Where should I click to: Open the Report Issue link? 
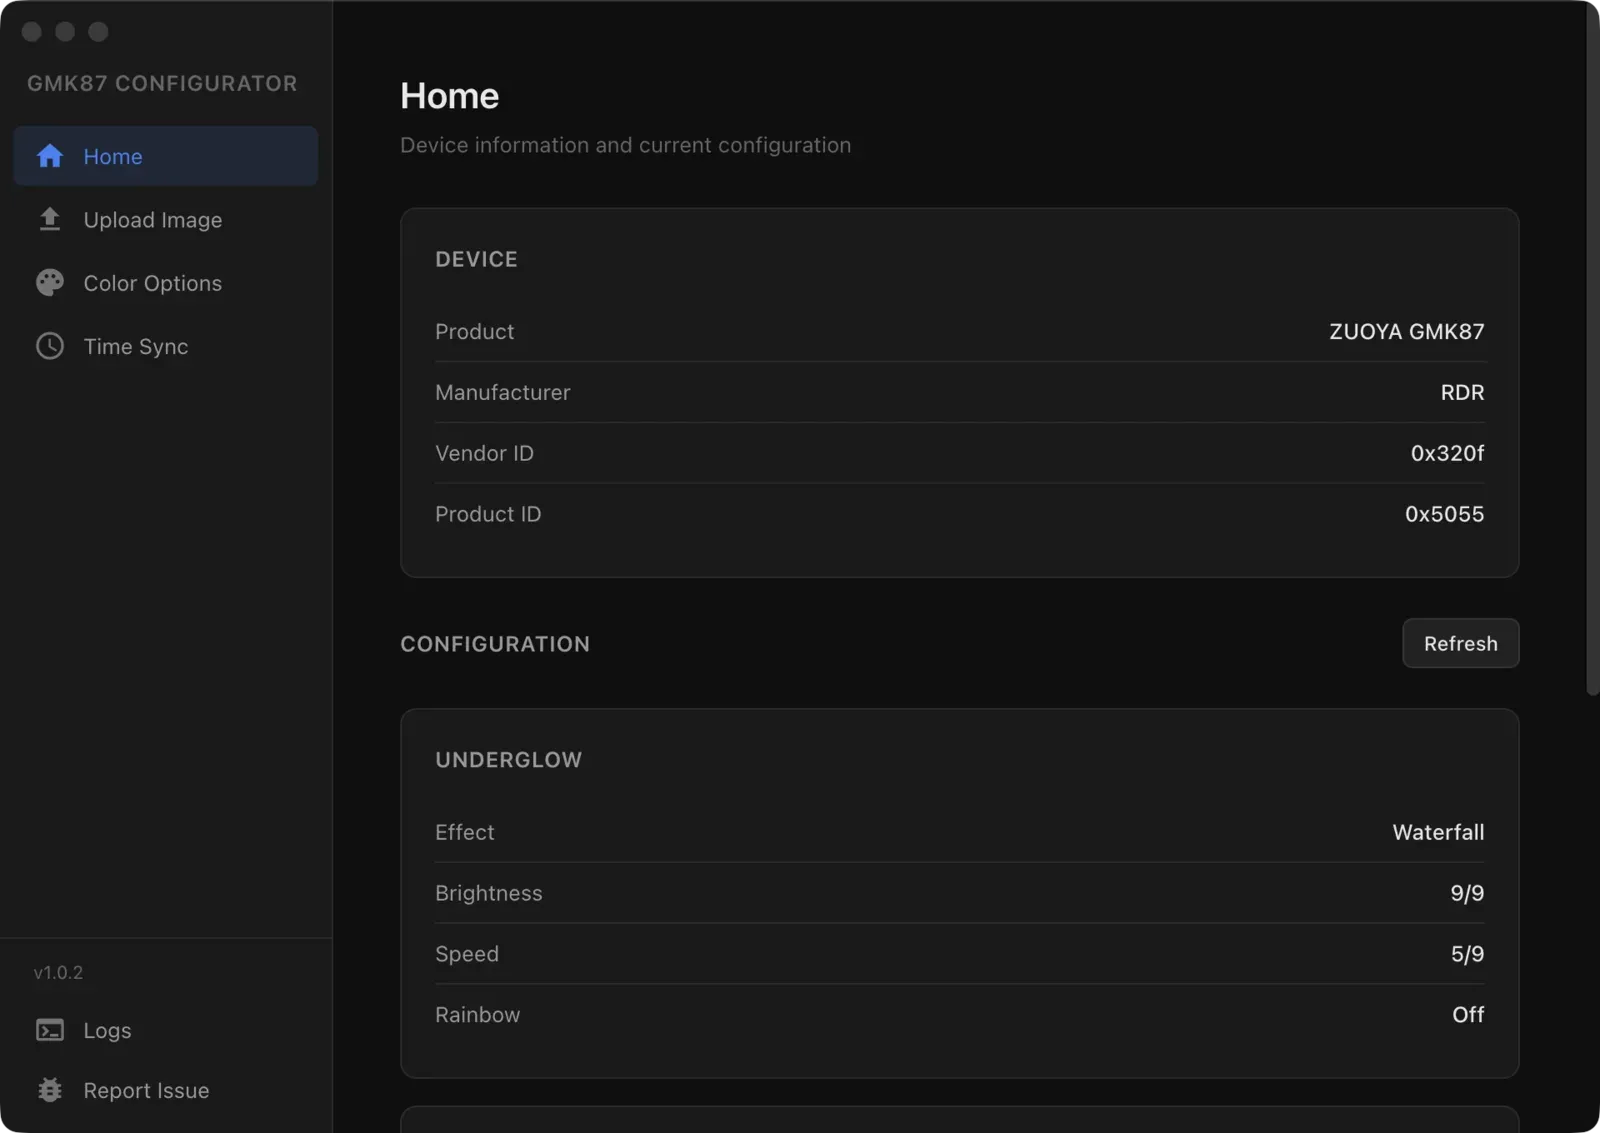pos(166,1090)
